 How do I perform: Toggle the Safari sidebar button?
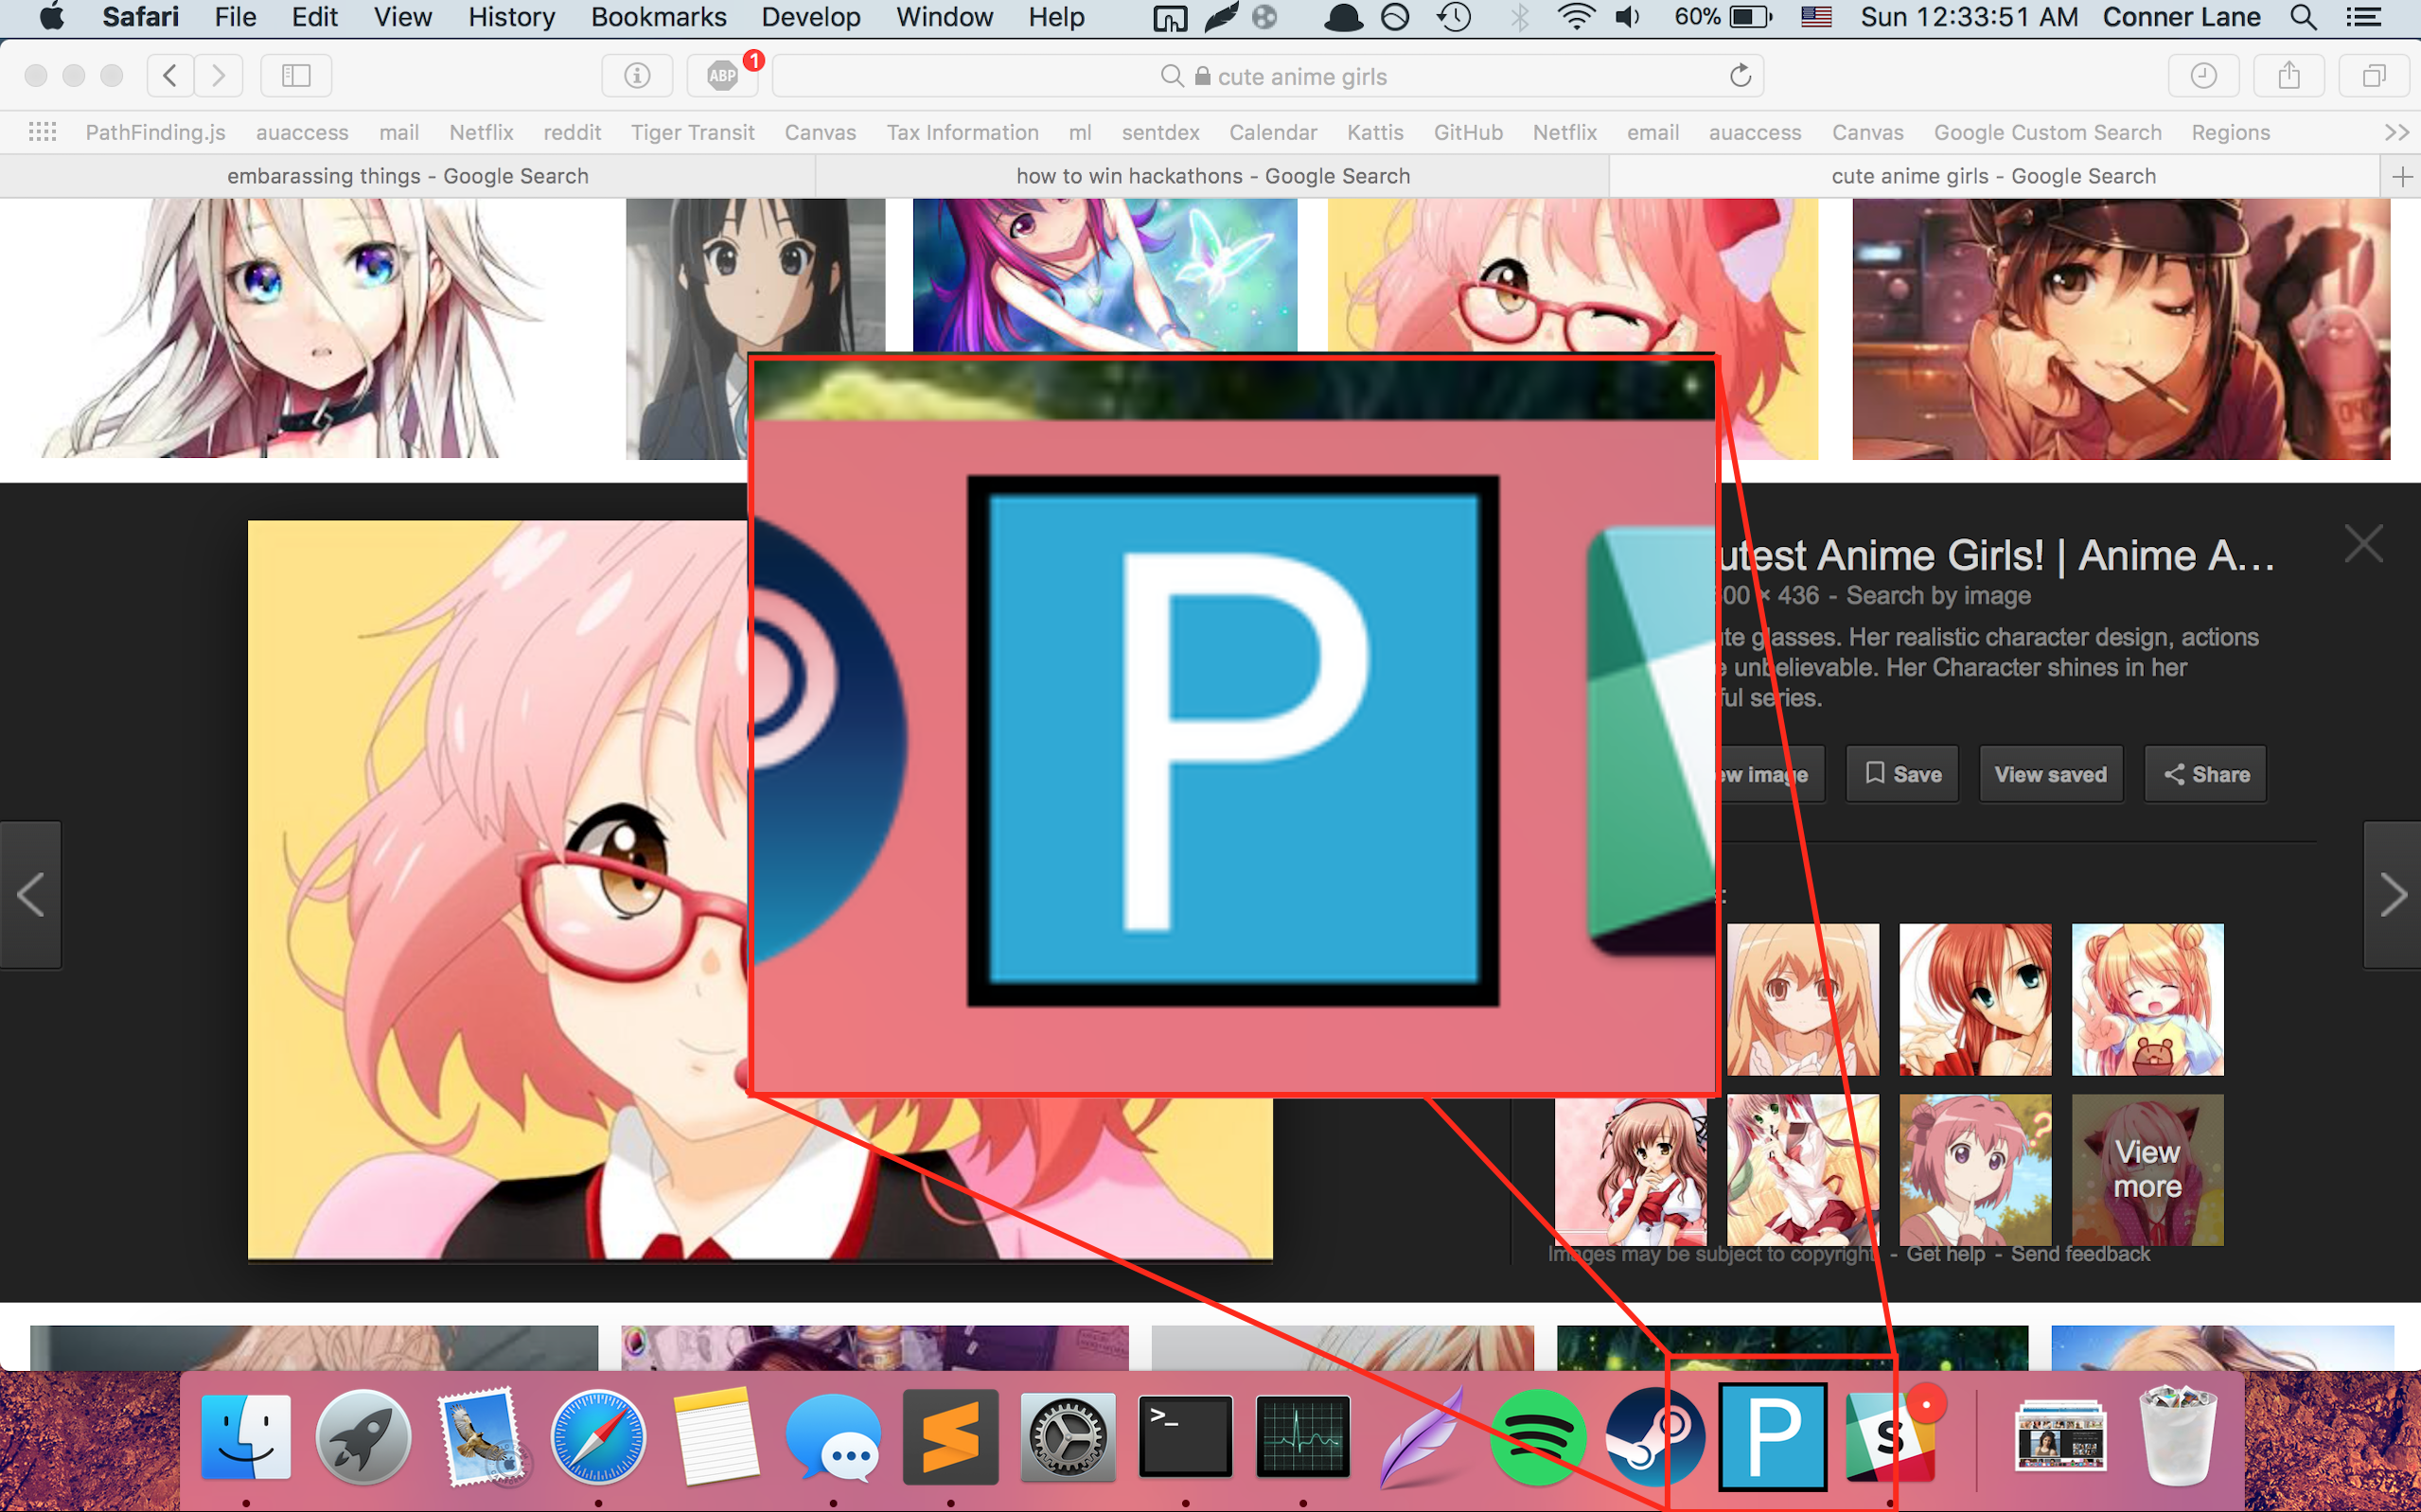pos(296,76)
